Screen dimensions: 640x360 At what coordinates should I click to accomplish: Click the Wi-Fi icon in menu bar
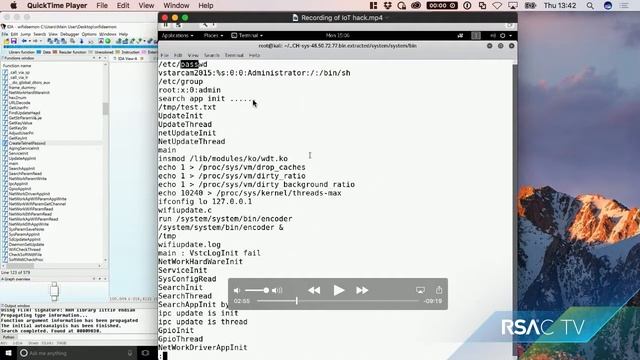coord(497,5)
